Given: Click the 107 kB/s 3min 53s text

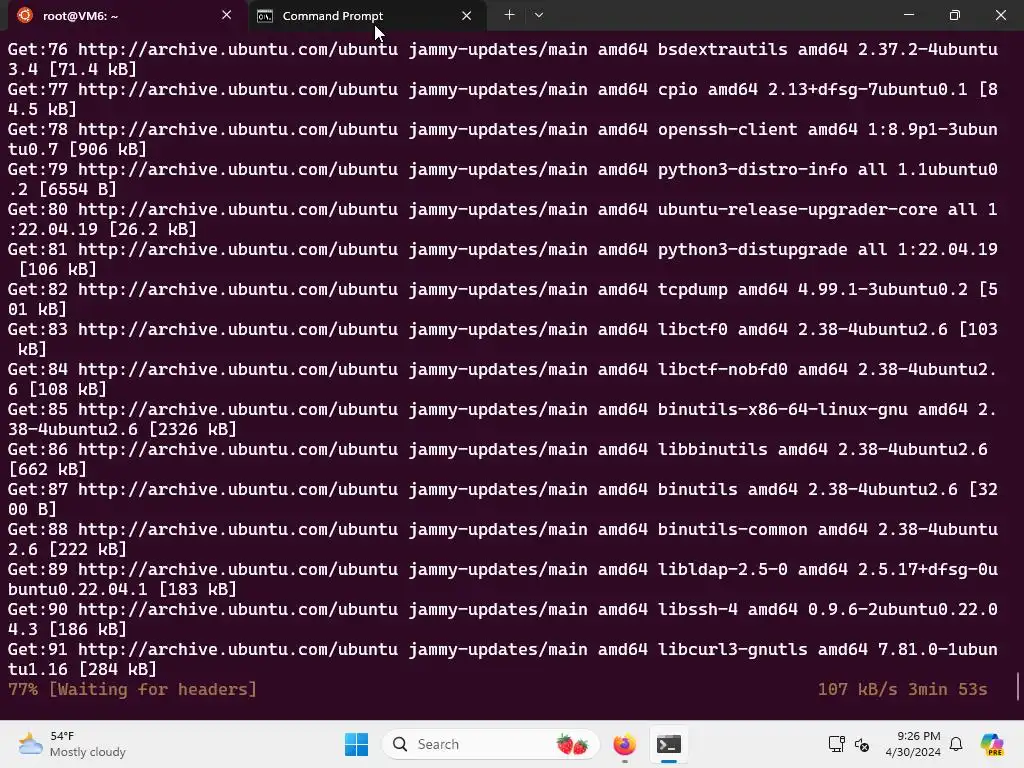Looking at the screenshot, I should click(903, 689).
